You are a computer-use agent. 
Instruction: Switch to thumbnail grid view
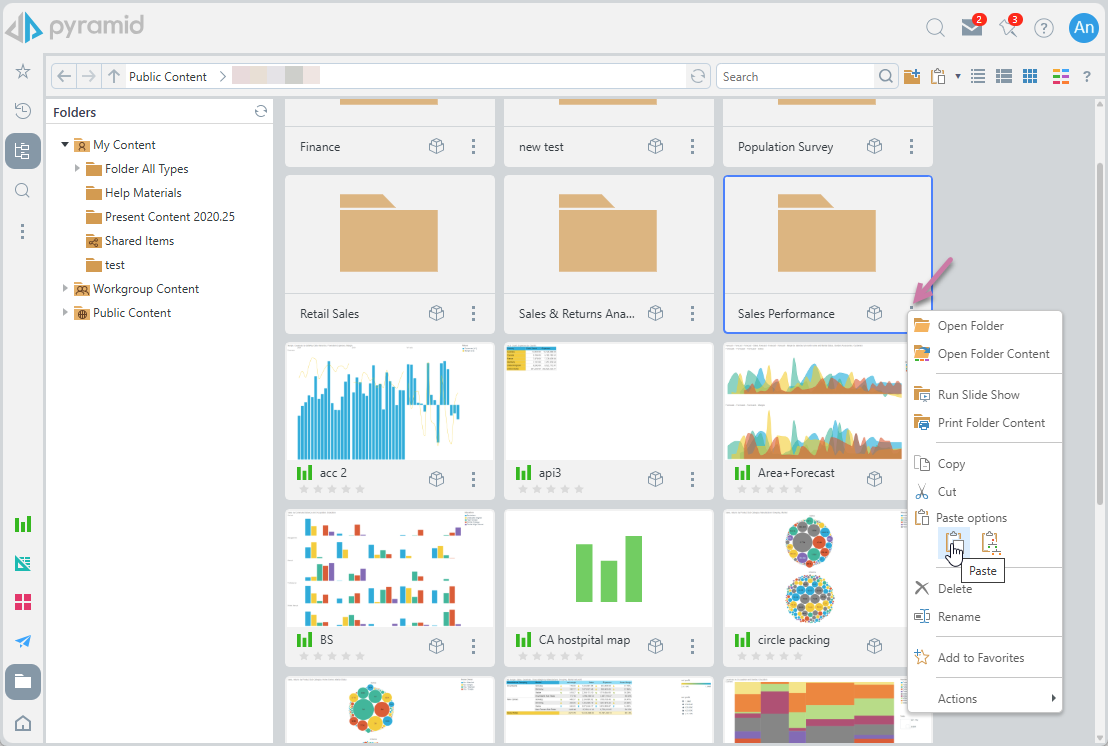1029,77
